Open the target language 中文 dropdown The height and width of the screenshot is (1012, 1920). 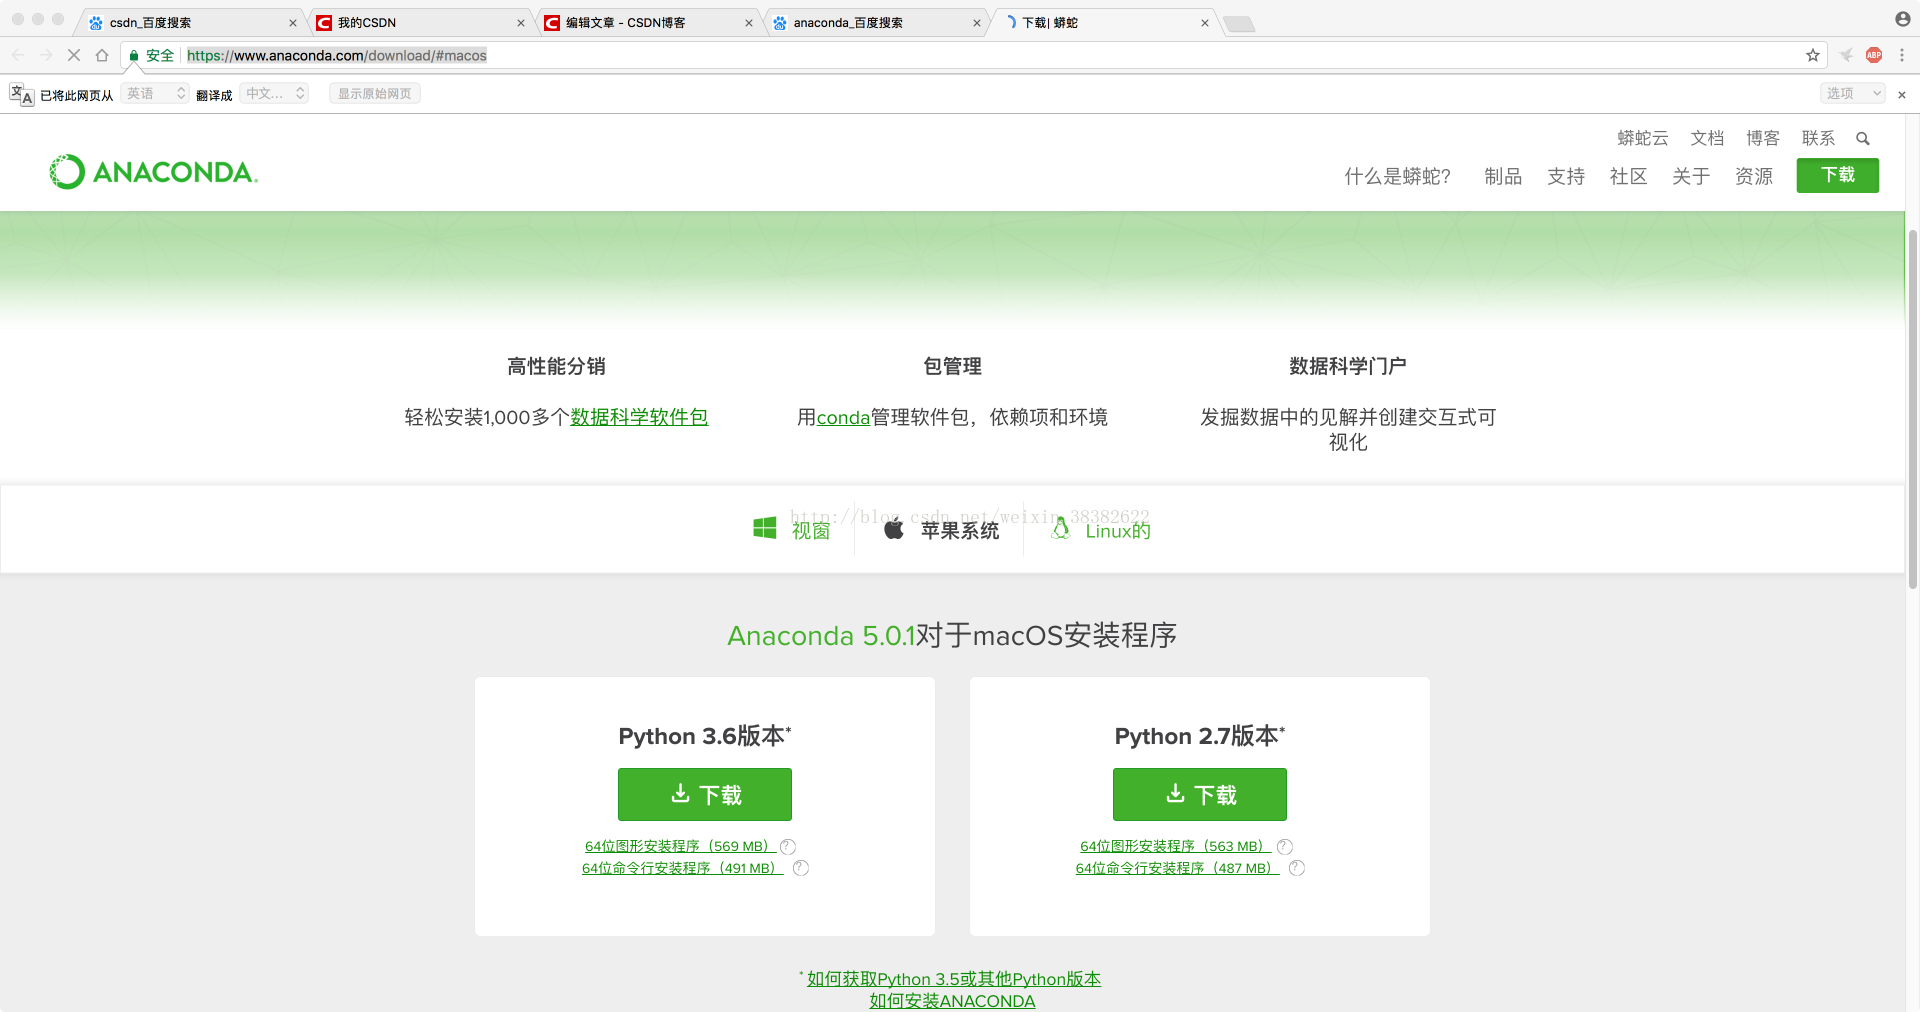tap(274, 93)
